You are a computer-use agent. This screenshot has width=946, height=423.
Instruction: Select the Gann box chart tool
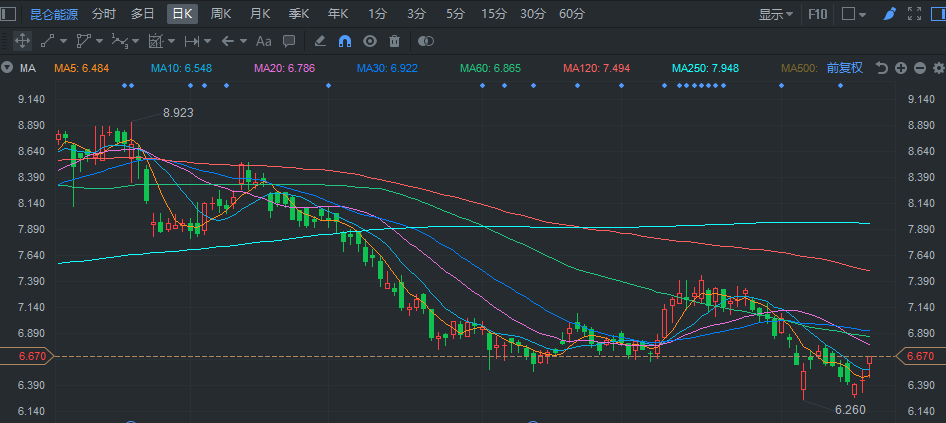click(x=156, y=41)
